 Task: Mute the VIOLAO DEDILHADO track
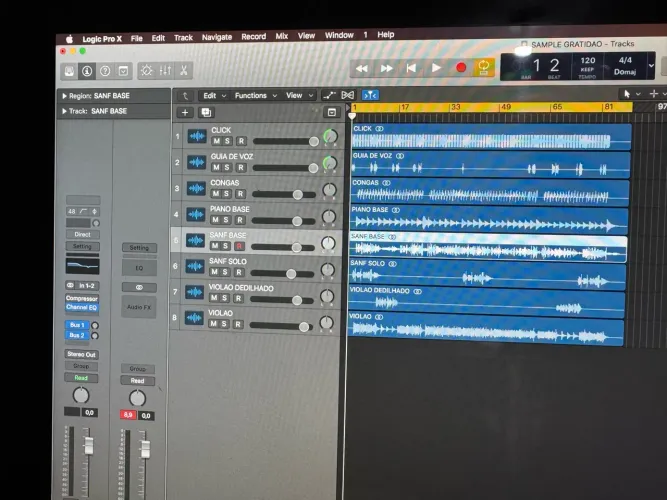click(214, 298)
